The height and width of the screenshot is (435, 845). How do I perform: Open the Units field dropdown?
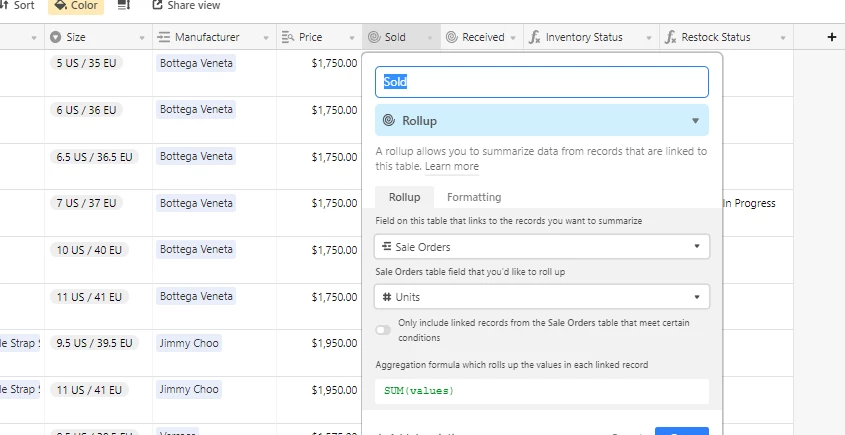pyautogui.click(x=542, y=296)
